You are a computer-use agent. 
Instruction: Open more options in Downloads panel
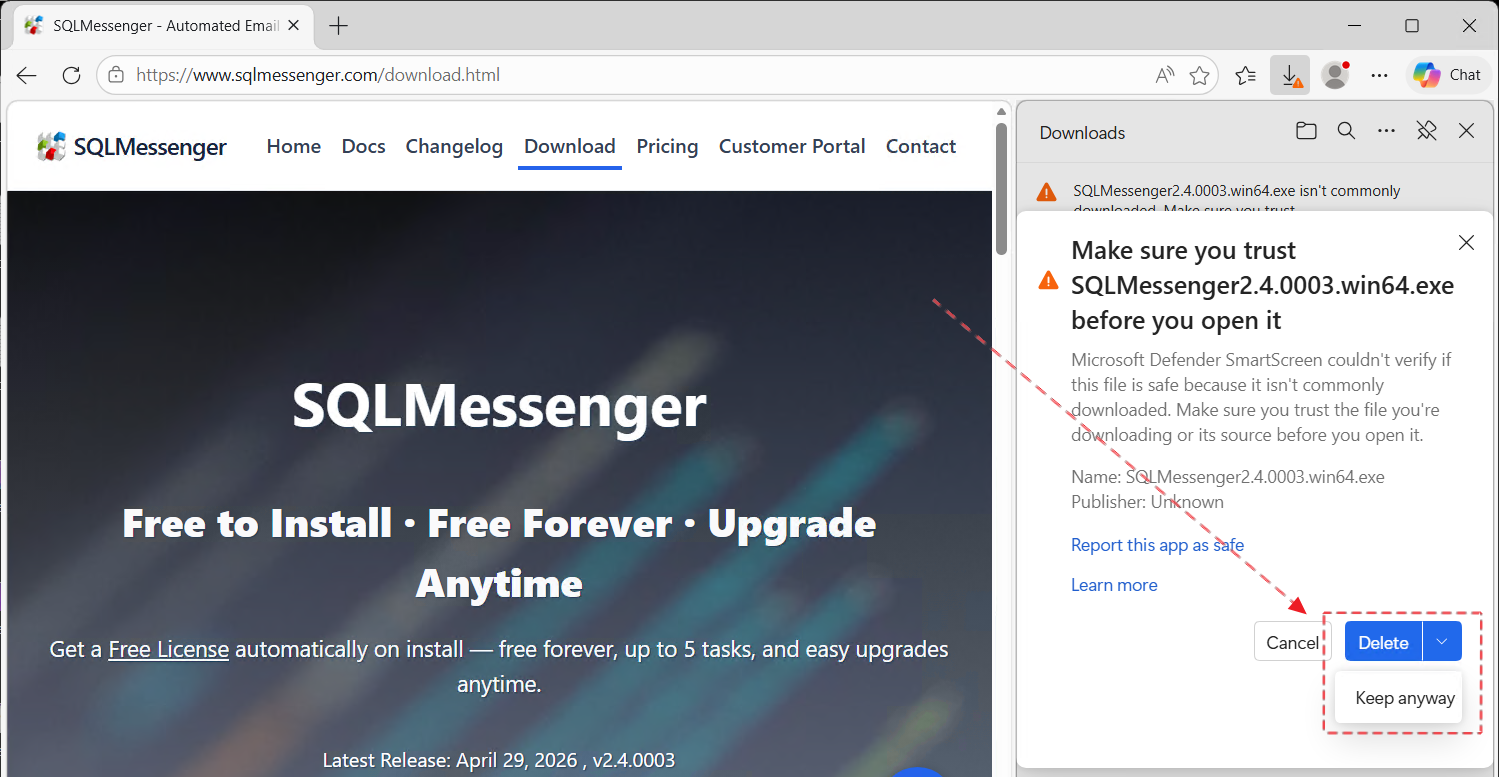pyautogui.click(x=1386, y=131)
